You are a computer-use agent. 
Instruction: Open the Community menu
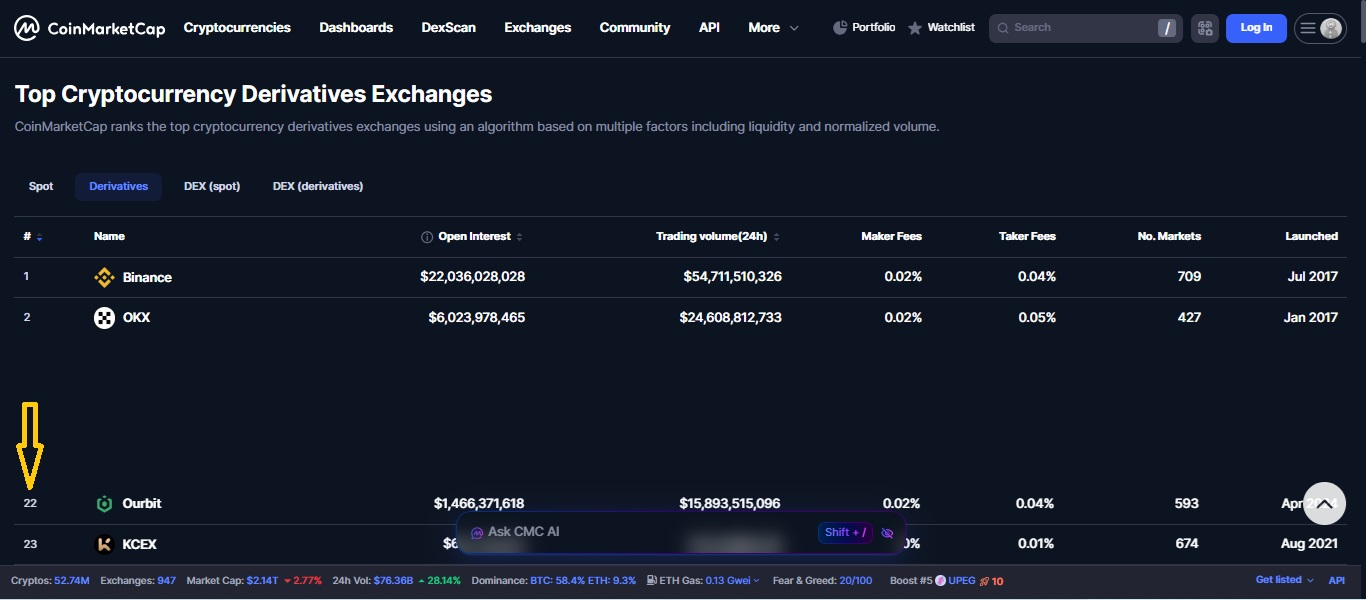635,28
